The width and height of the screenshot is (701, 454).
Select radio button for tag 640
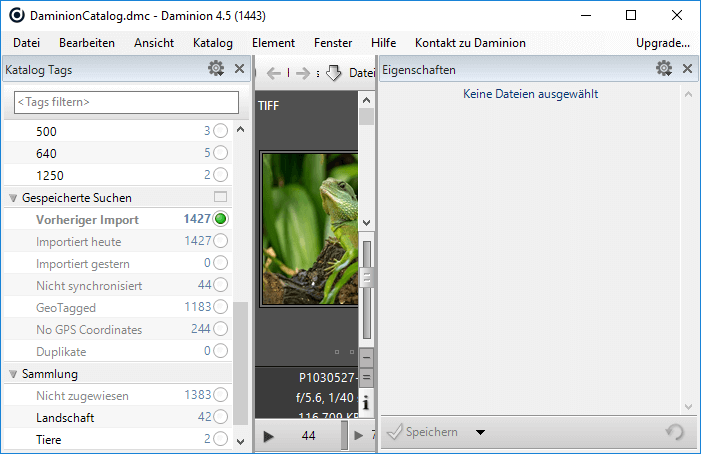(220, 153)
